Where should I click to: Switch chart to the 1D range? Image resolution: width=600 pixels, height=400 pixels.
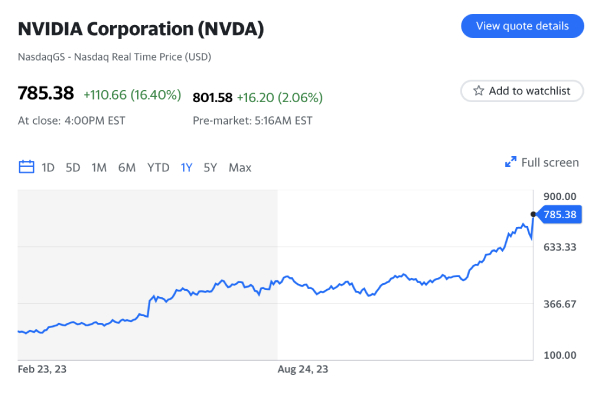pos(48,167)
